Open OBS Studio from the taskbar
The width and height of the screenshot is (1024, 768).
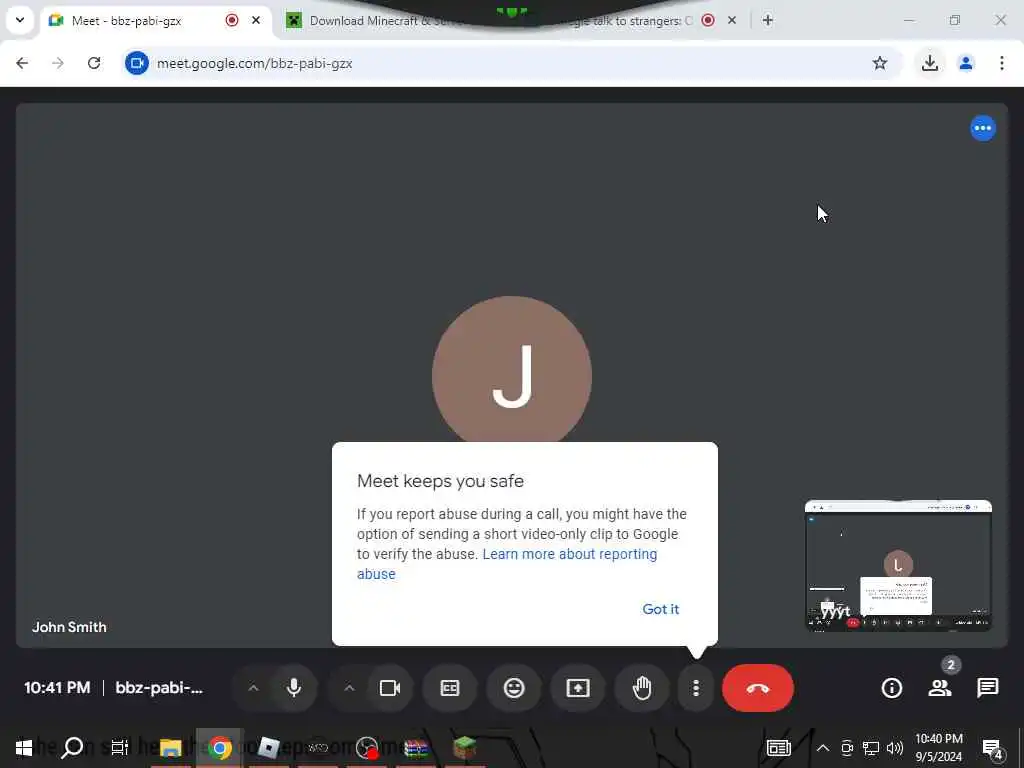pos(367,748)
